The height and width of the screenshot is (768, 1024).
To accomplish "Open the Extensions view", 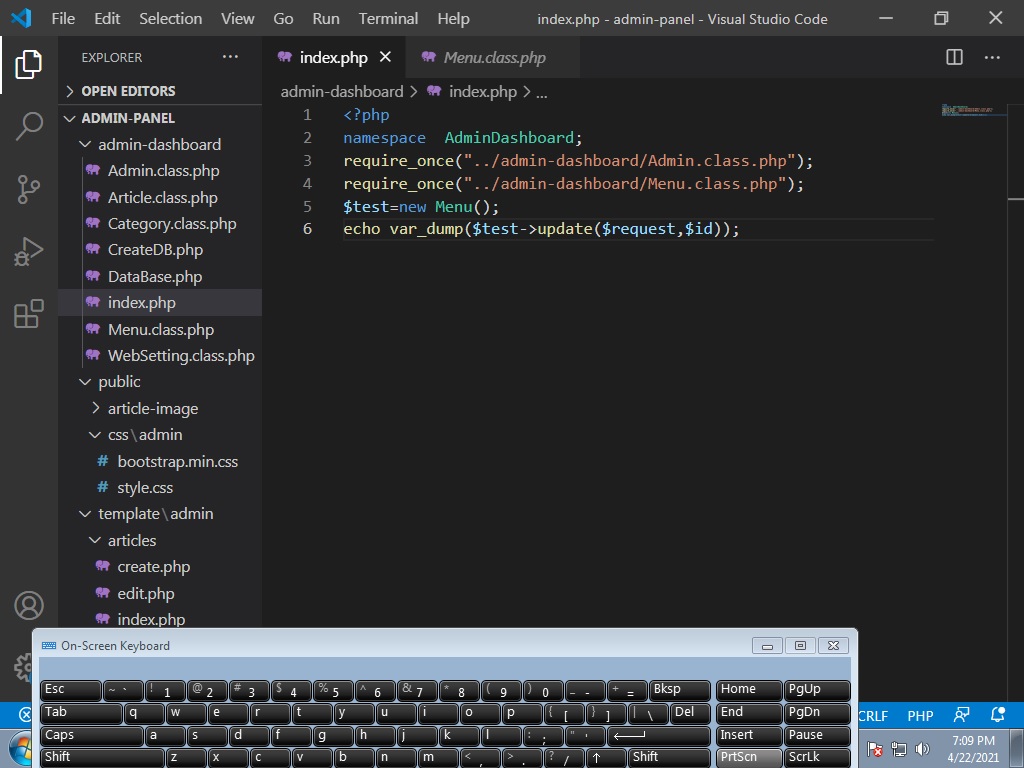I will (29, 314).
